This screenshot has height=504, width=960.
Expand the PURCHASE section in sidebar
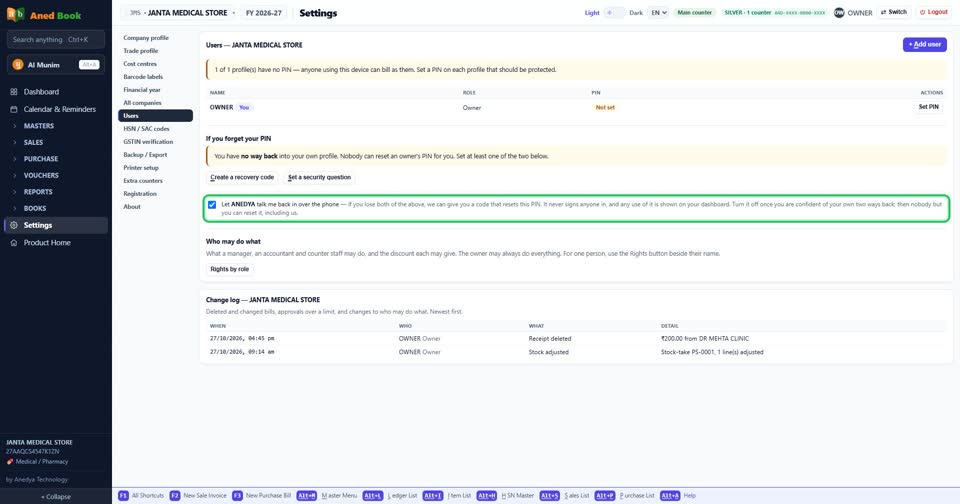coord(40,159)
